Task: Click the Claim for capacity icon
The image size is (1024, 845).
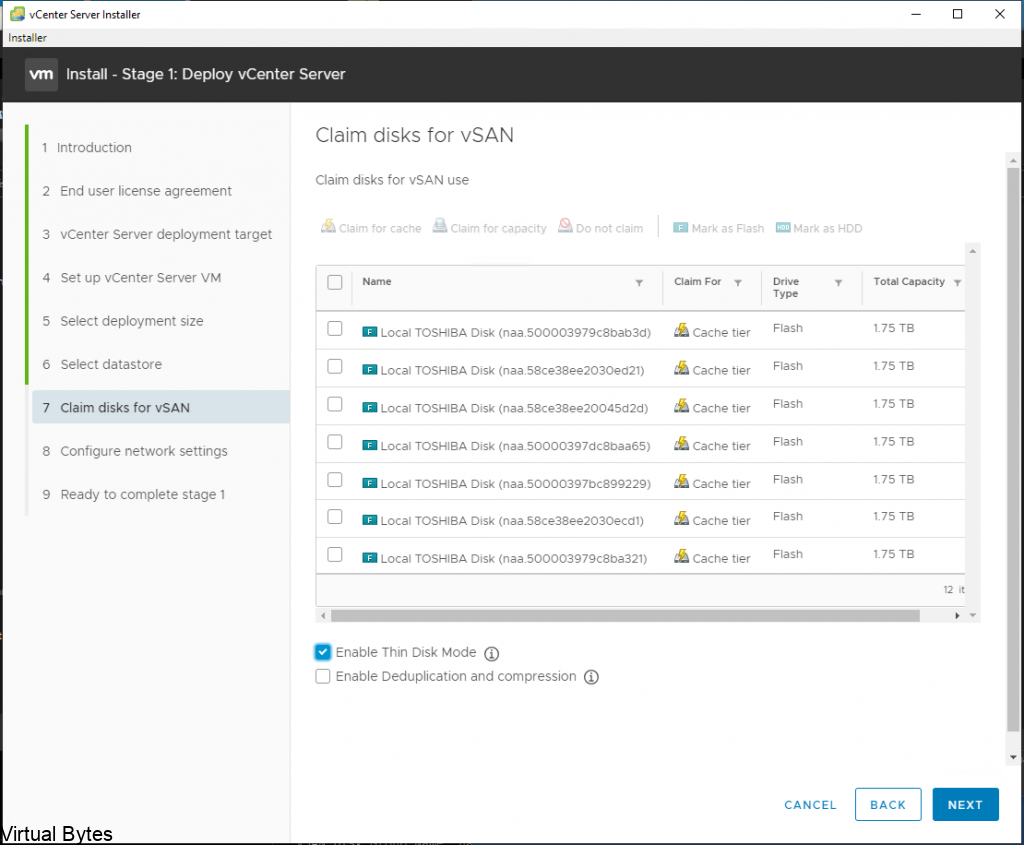Action: coord(440,226)
